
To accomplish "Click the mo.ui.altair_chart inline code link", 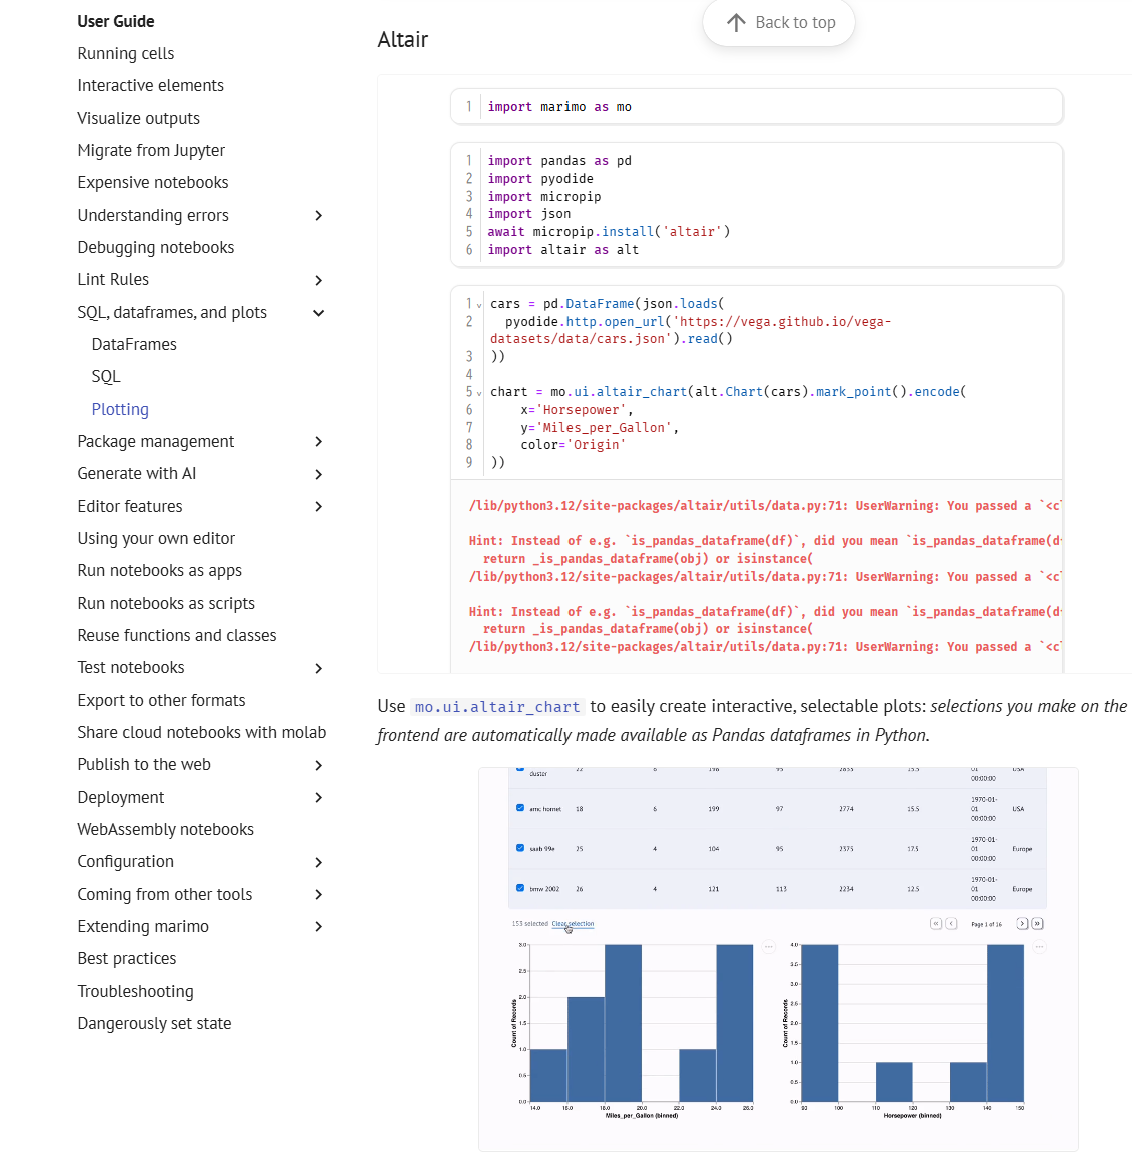I will tap(498, 707).
